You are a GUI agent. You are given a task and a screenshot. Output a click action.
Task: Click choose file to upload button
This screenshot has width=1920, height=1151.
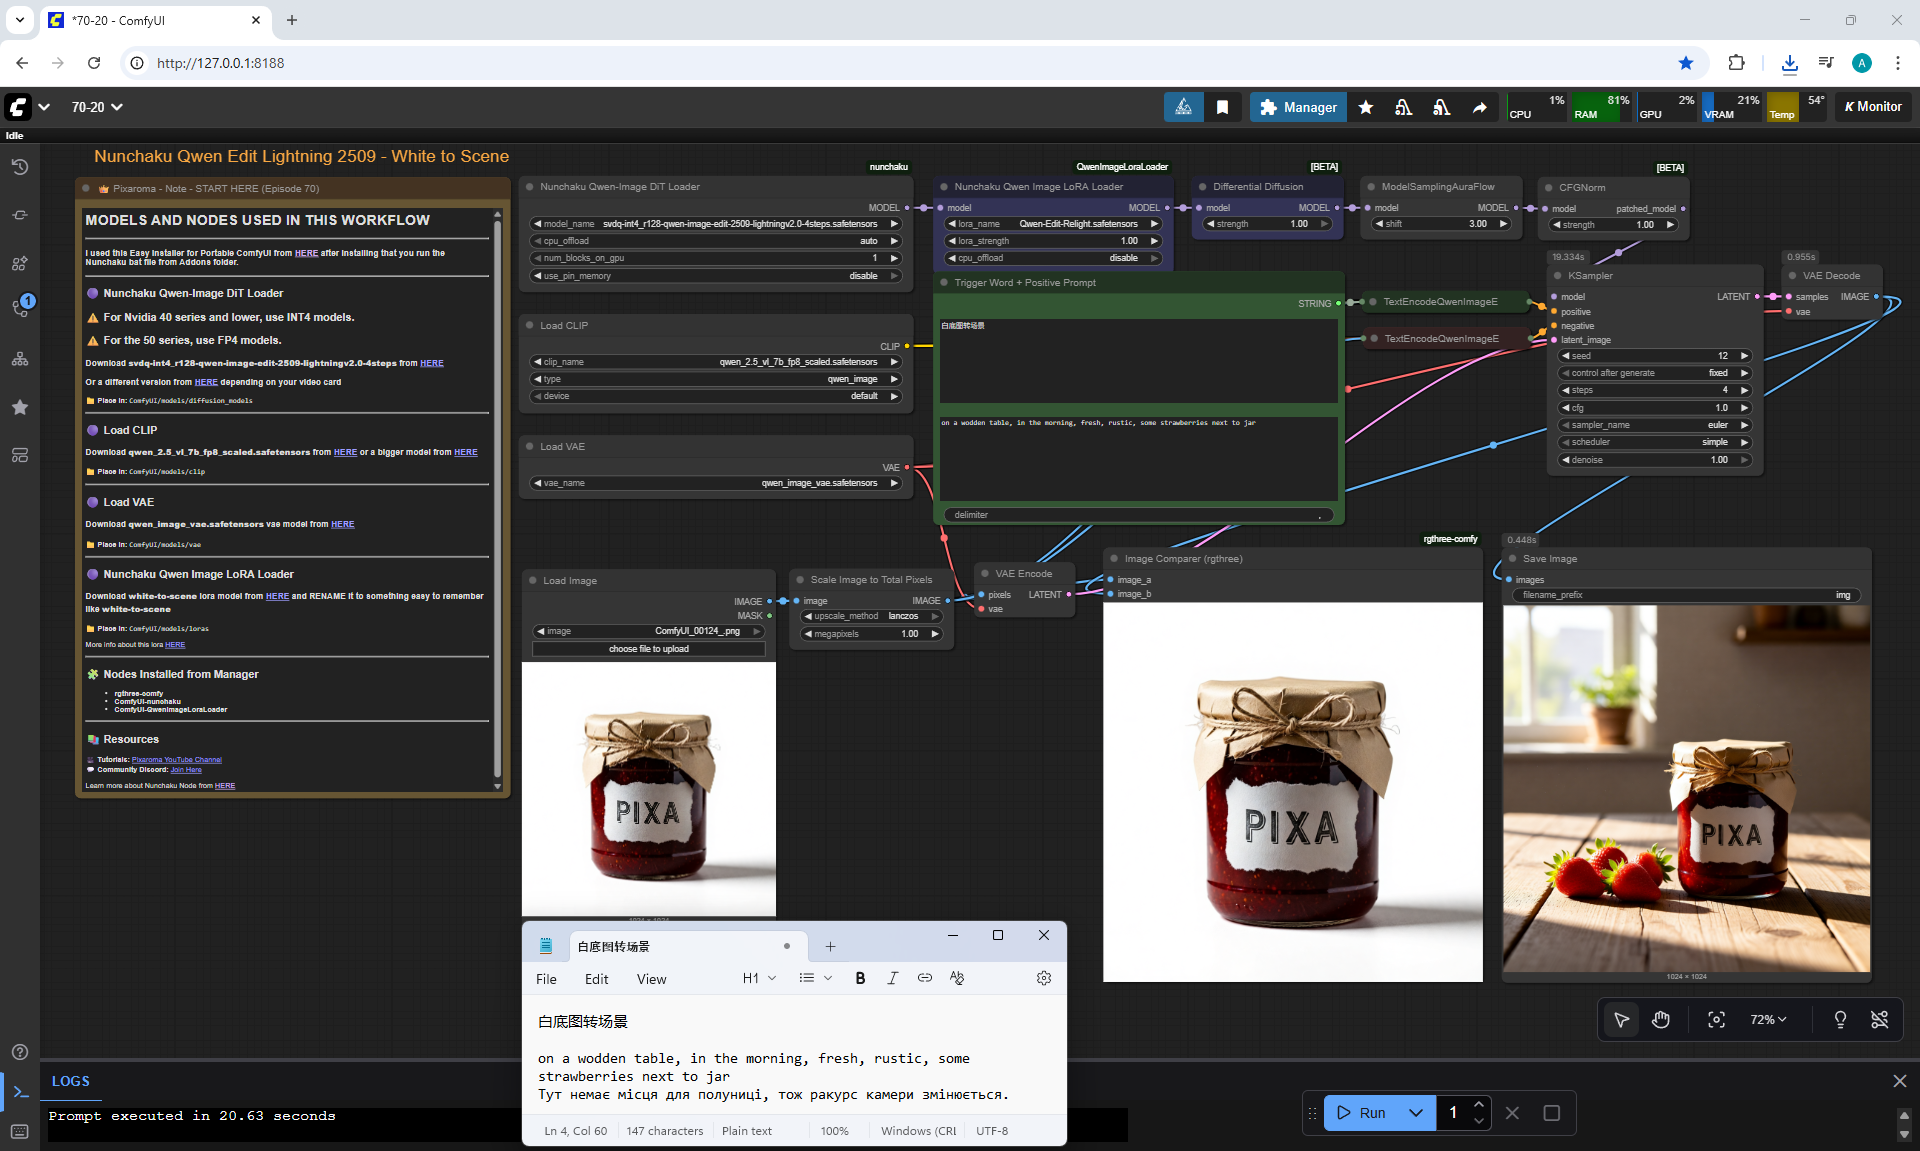pos(648,649)
